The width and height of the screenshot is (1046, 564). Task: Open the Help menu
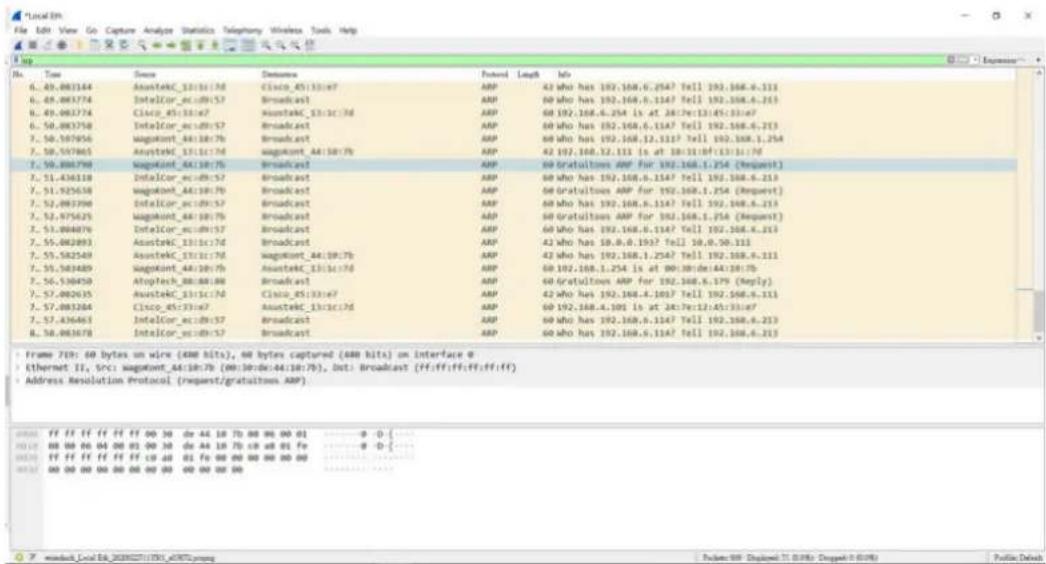pos(348,30)
